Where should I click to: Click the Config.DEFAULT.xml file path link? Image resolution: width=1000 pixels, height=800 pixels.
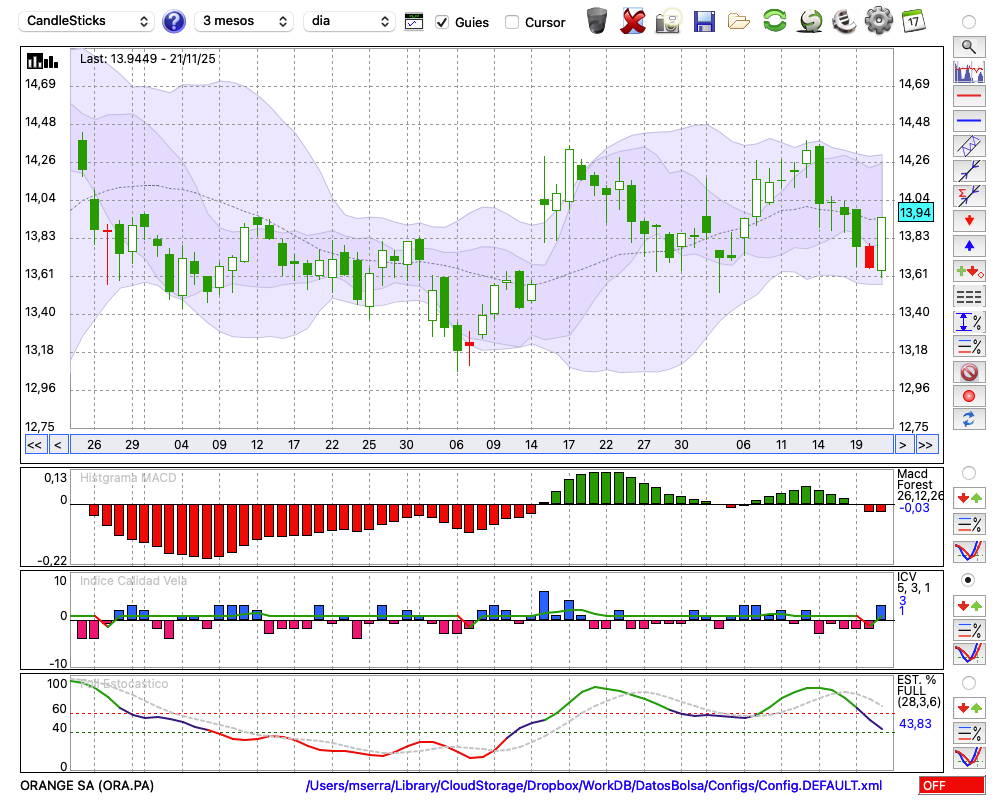pyautogui.click(x=594, y=786)
